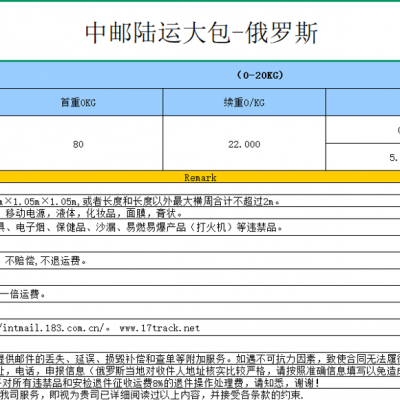The image size is (400, 400).
Task: Click the row mentioning 移动电源，液体，化妆品
Action: click(200, 213)
